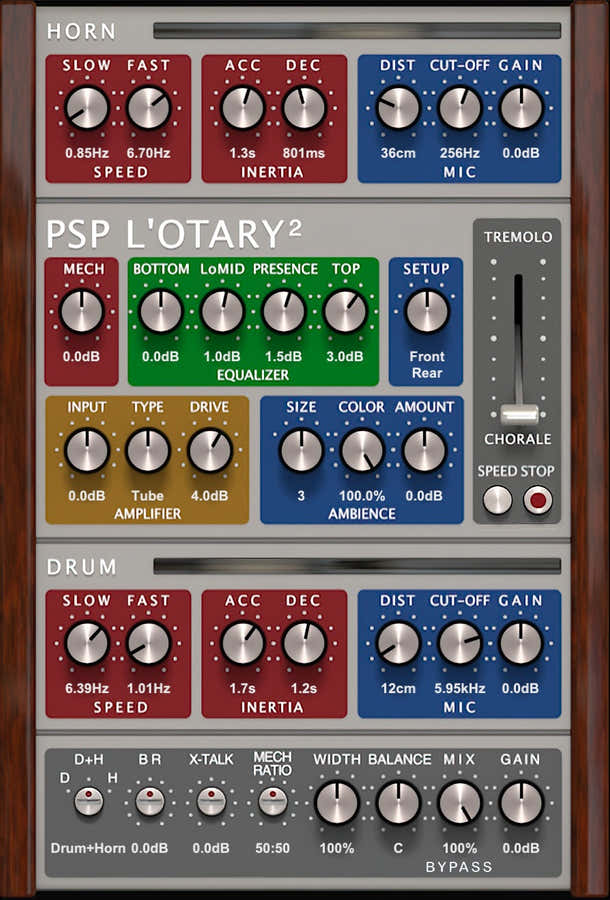This screenshot has height=900, width=610.
Task: Click the output GAIN knob
Action: 521,802
